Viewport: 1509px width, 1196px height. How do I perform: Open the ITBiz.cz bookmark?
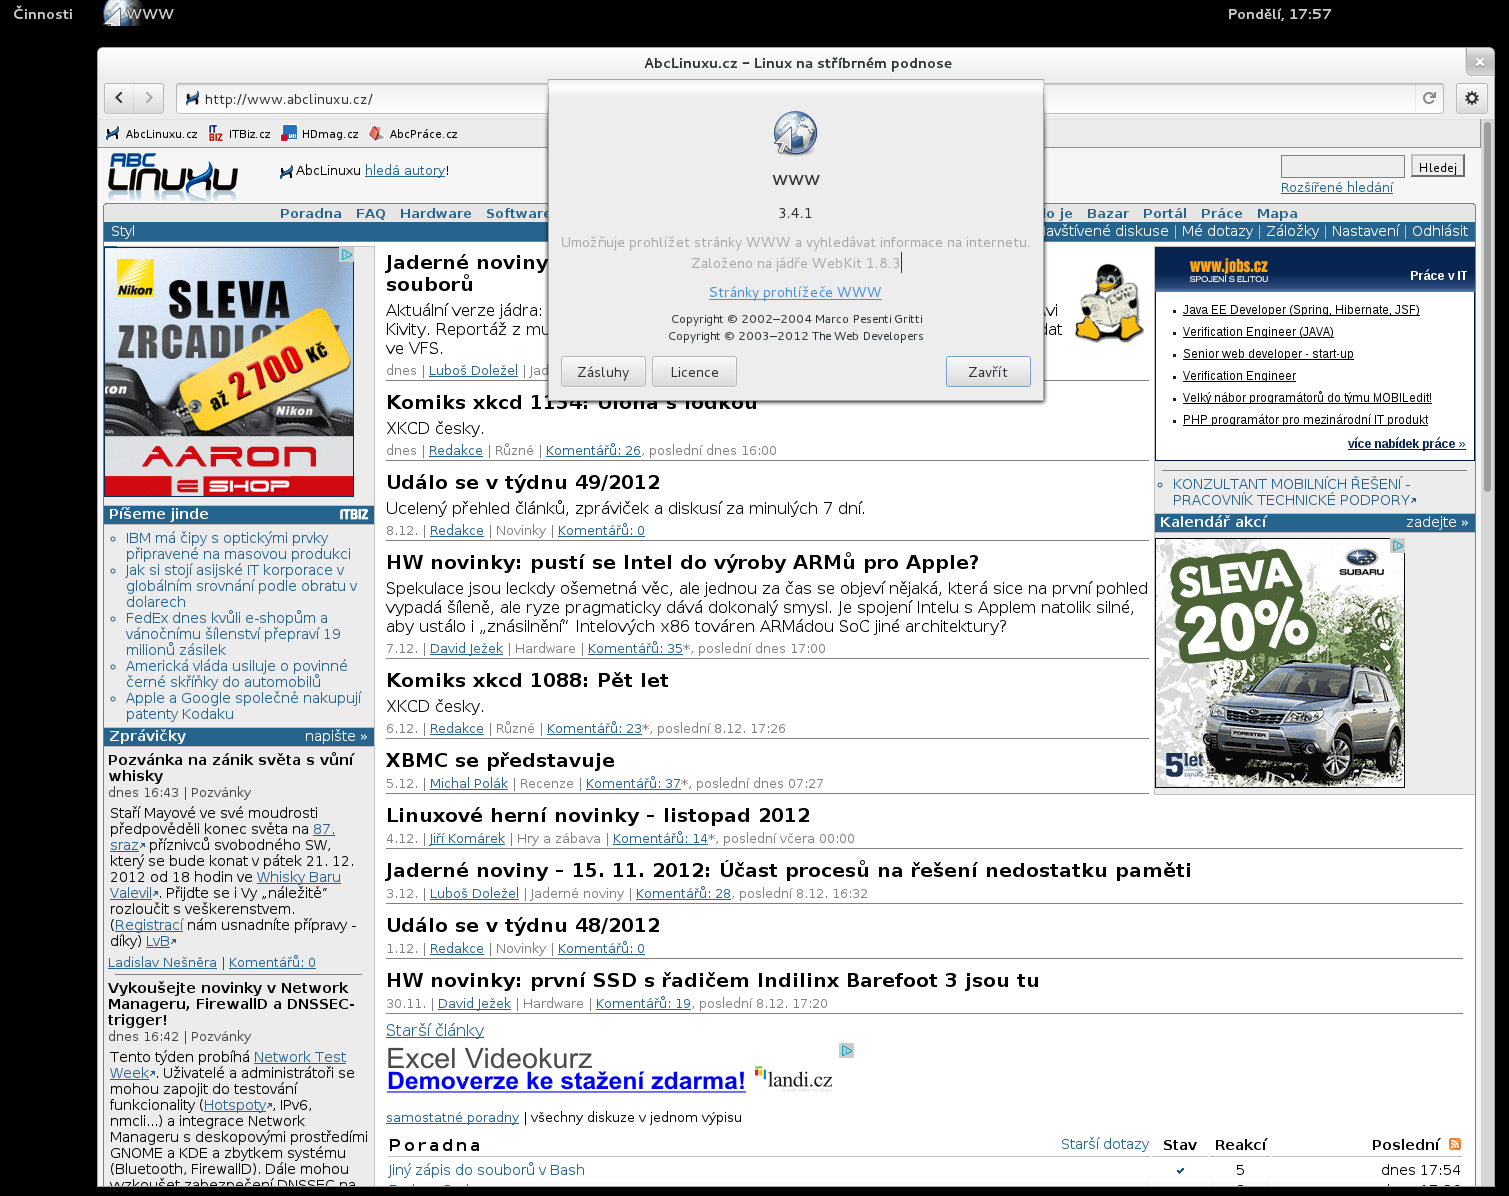[x=240, y=134]
